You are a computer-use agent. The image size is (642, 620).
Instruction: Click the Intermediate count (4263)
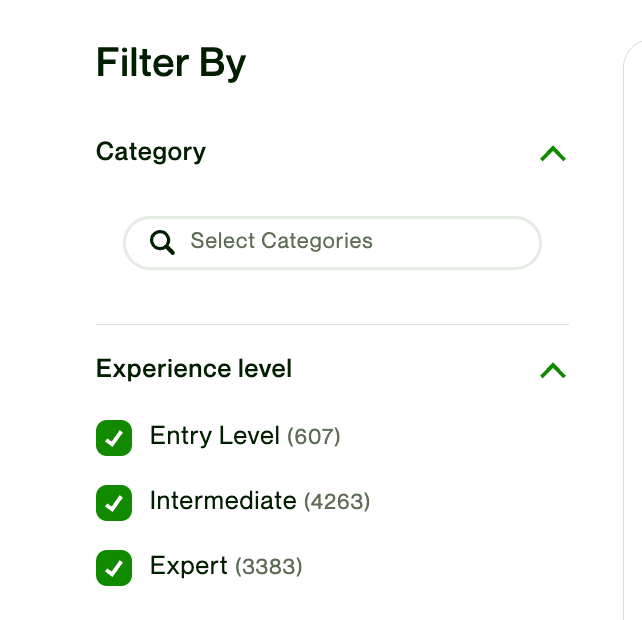(337, 501)
